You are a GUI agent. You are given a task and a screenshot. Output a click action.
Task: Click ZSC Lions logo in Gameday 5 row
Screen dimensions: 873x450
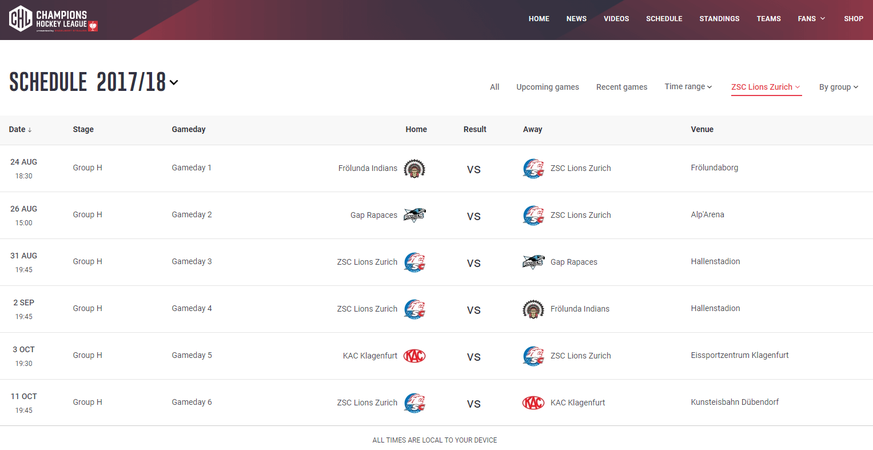pos(533,355)
